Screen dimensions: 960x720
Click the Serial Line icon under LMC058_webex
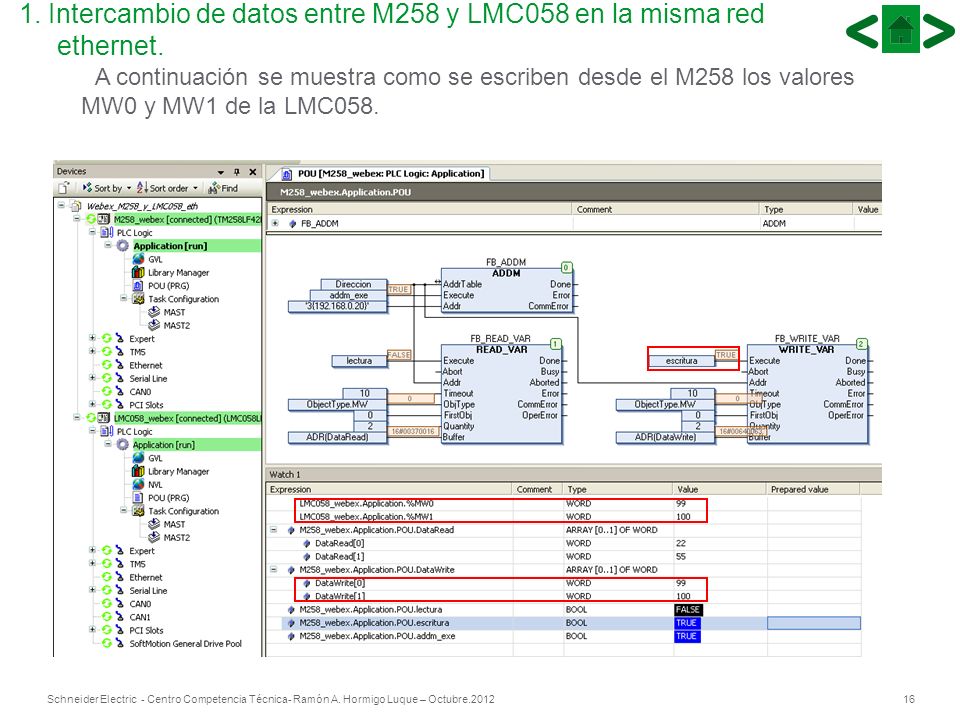[x=119, y=590]
